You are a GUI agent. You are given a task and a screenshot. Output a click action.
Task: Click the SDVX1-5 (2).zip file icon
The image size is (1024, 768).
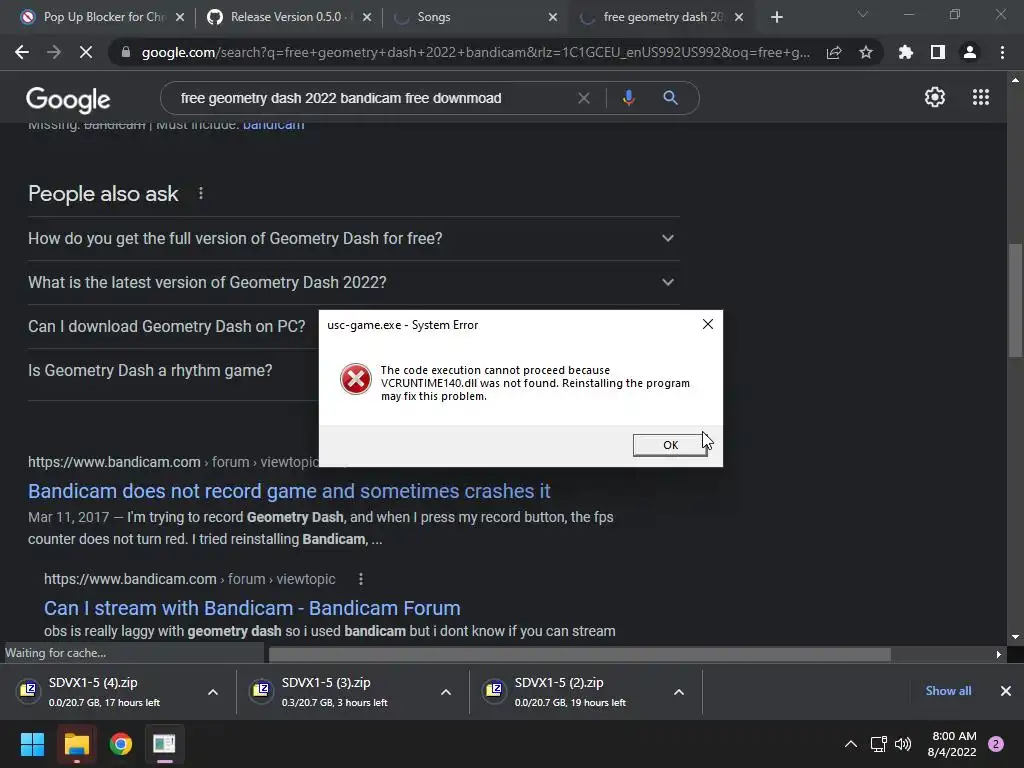point(494,689)
